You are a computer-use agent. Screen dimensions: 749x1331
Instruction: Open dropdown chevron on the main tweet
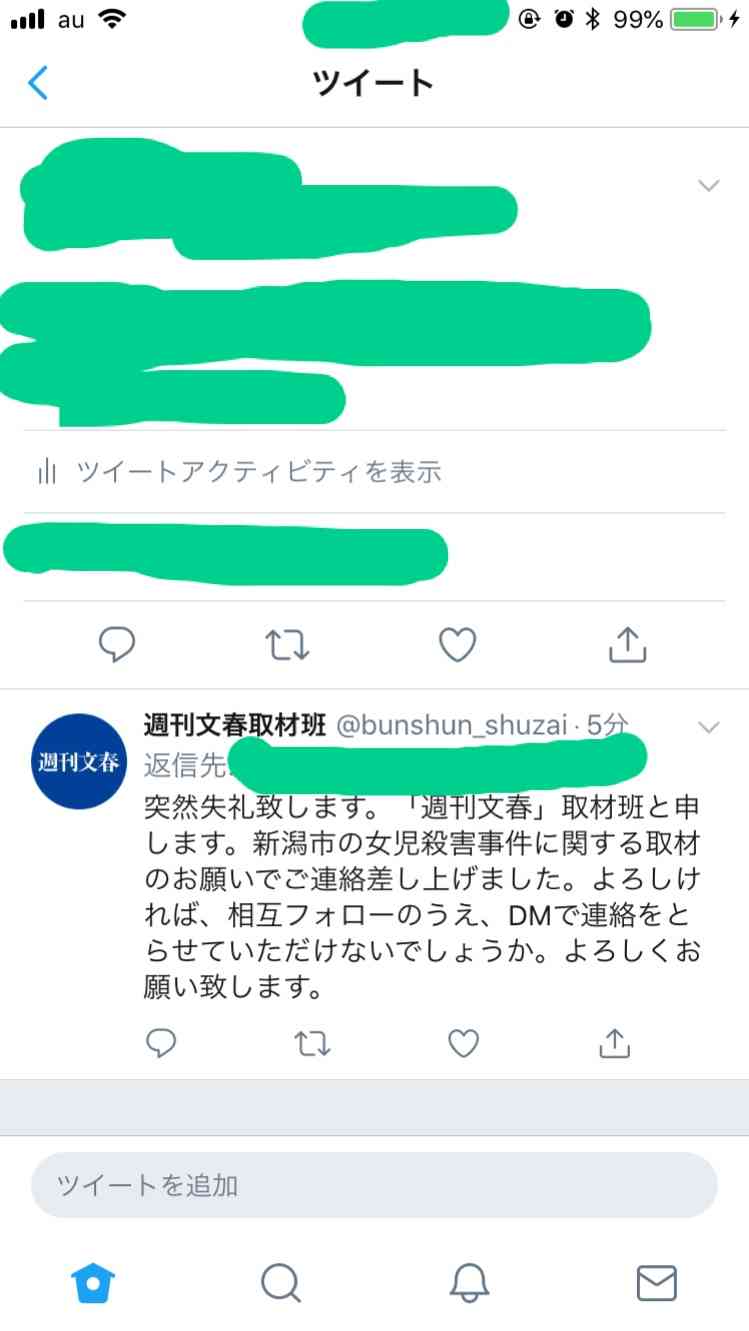708,185
